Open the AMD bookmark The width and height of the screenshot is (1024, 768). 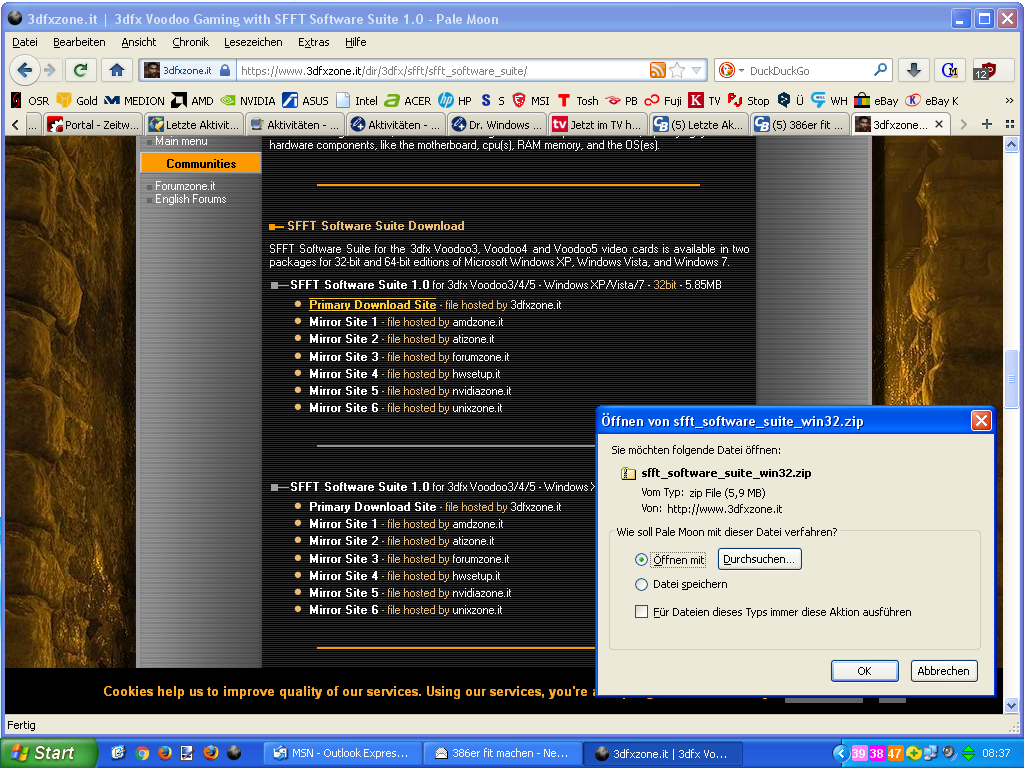tap(193, 101)
